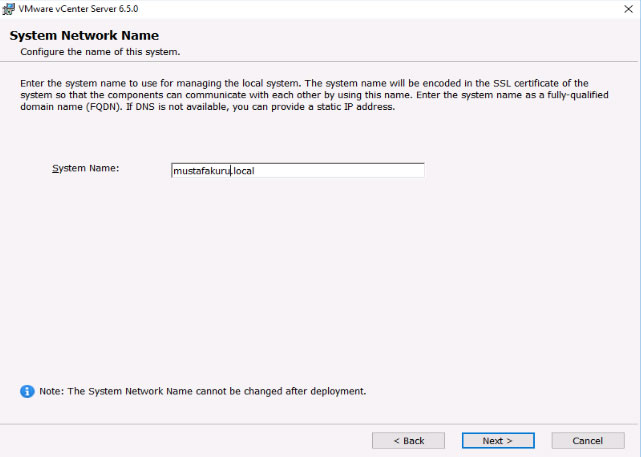The image size is (641, 457).
Task: Click Next to continue the installation
Action: click(x=498, y=441)
